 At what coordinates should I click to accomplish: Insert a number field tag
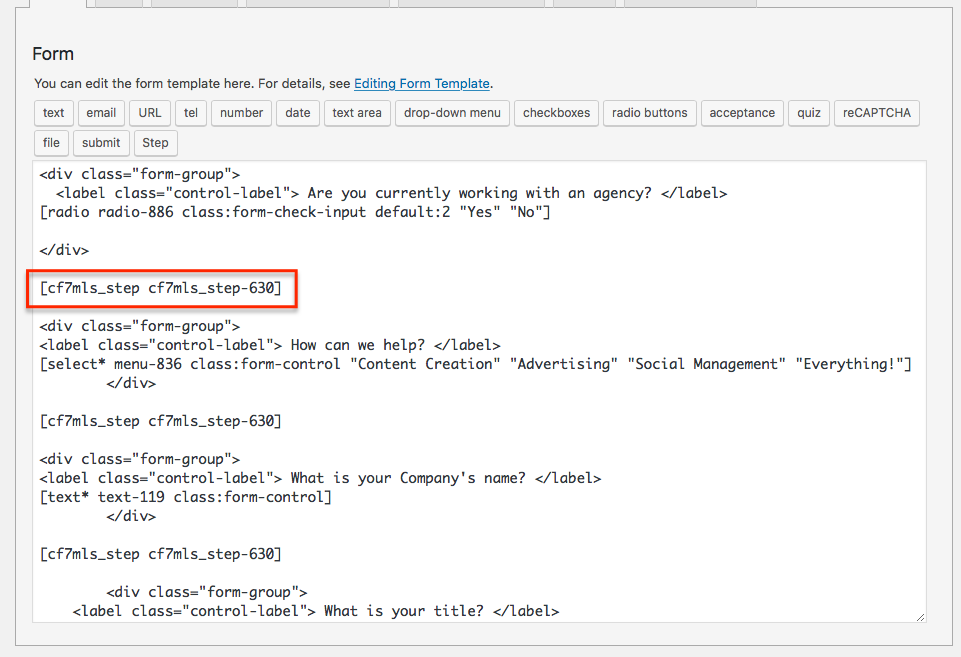(241, 113)
